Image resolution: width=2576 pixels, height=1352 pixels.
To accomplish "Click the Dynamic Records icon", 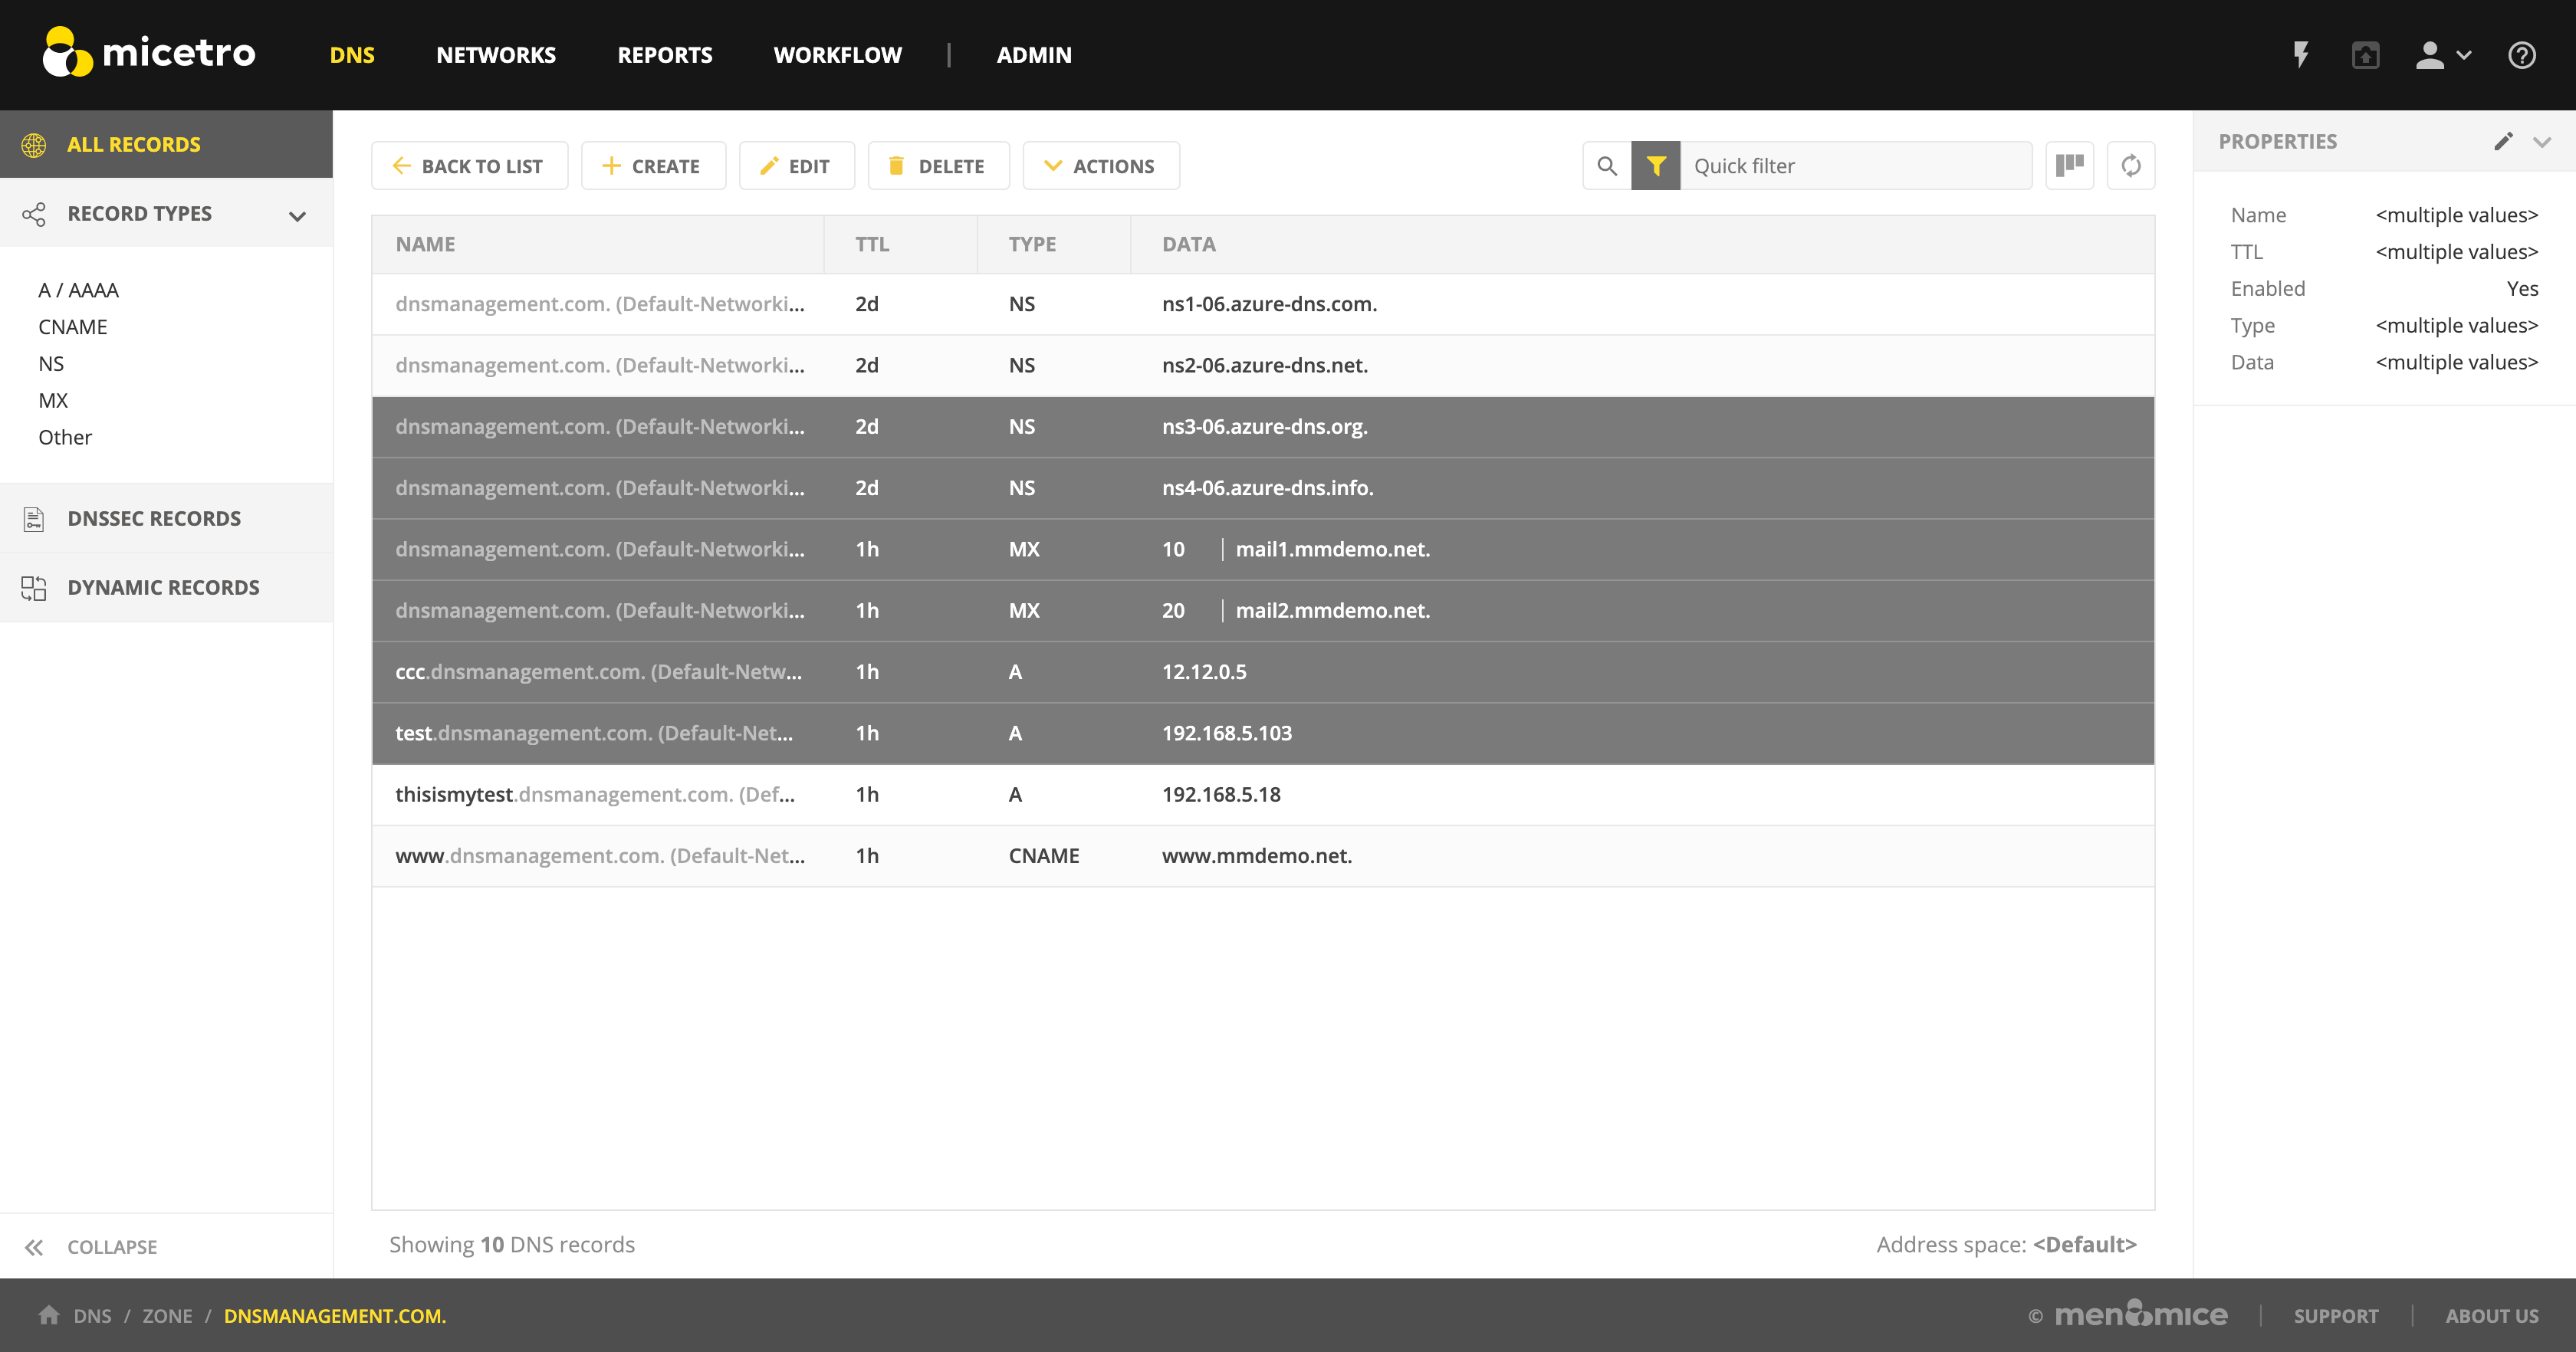I will pos(34,588).
